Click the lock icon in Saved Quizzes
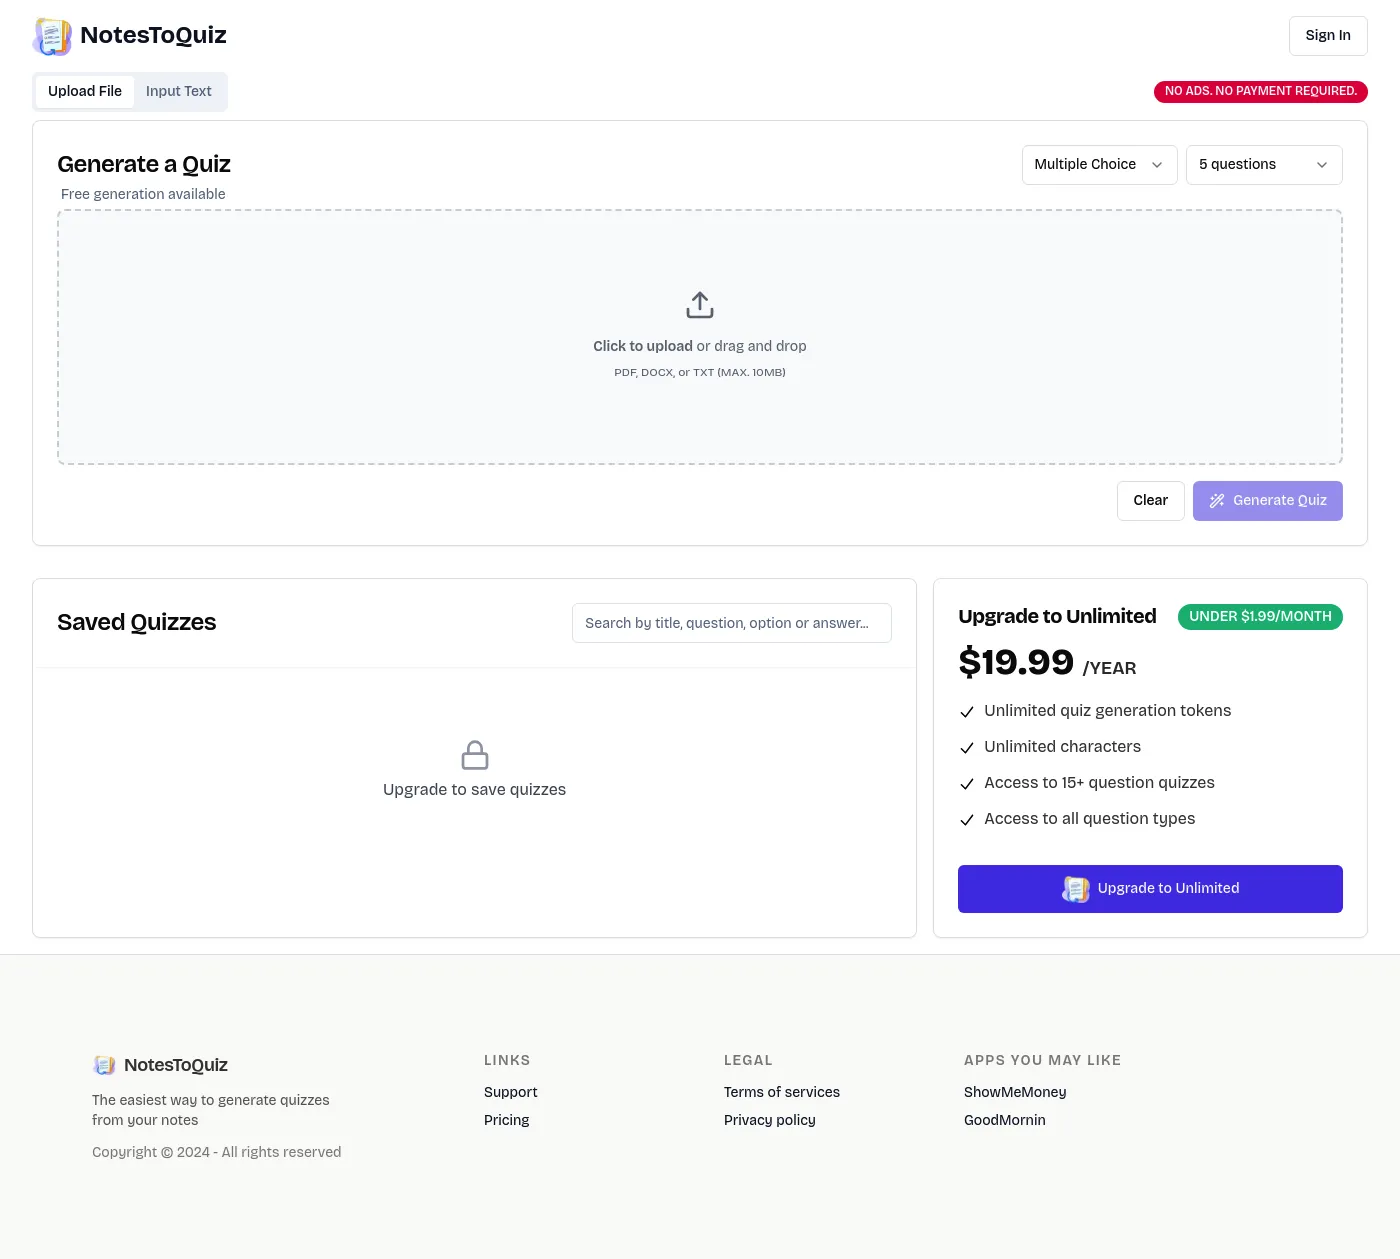 475,755
